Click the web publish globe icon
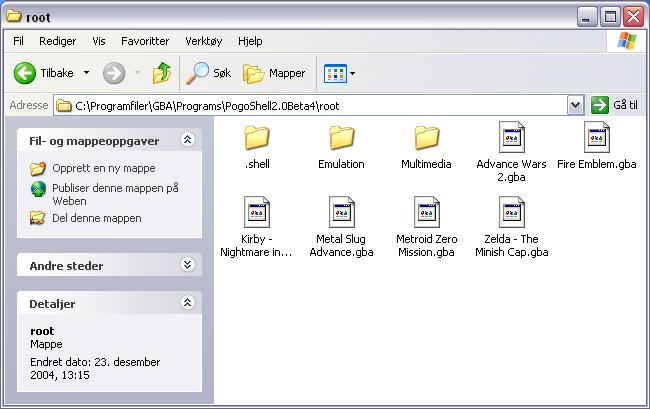650x409 pixels. click(38, 189)
